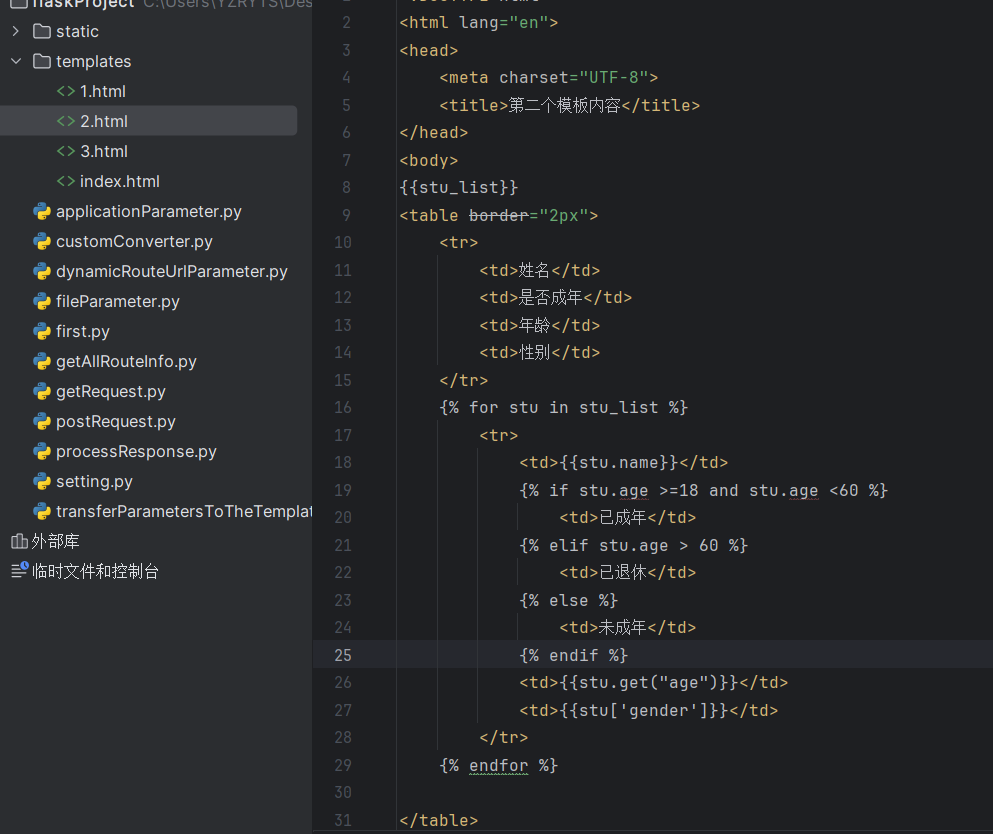Open transferParametersToTheTemplate file
The height and width of the screenshot is (834, 993).
(184, 512)
